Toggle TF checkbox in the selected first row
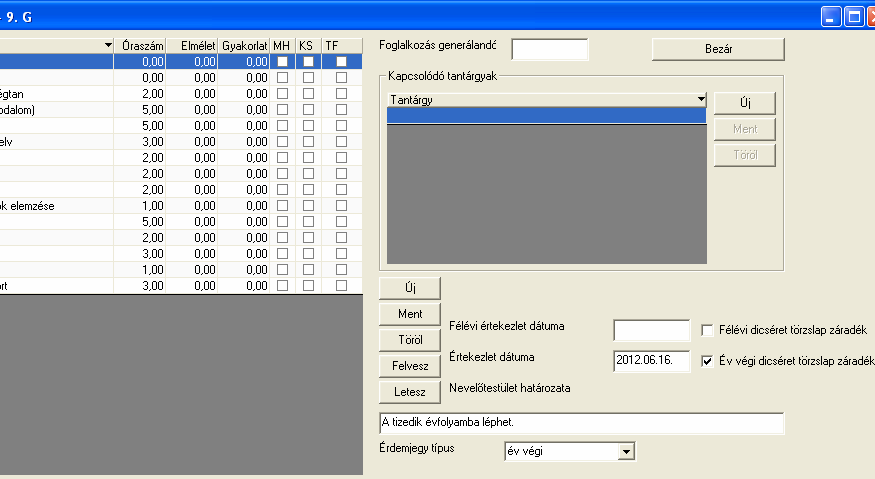875x479 pixels. pos(342,61)
